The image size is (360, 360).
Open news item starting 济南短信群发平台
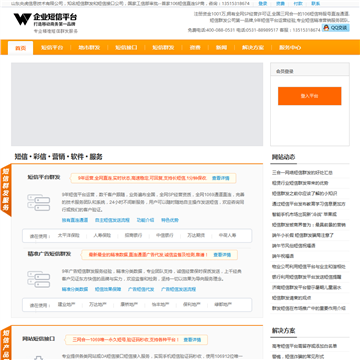[306, 287]
